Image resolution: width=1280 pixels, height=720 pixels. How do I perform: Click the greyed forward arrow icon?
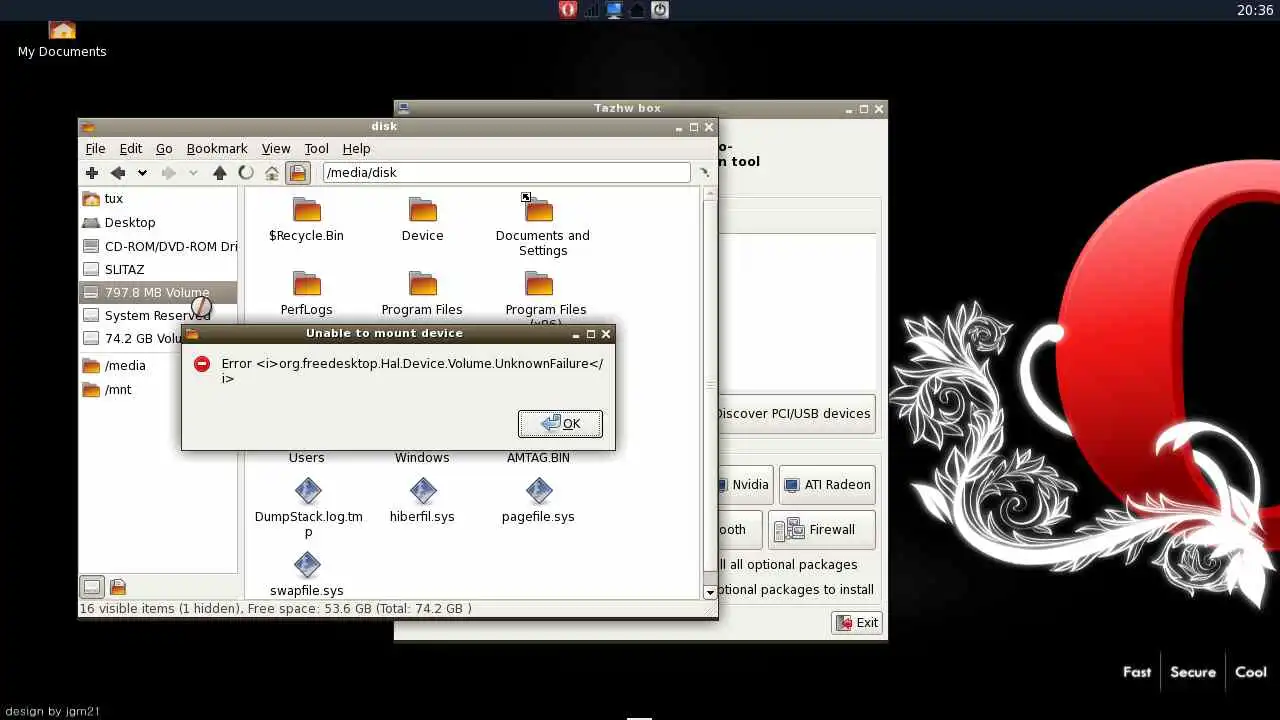168,173
